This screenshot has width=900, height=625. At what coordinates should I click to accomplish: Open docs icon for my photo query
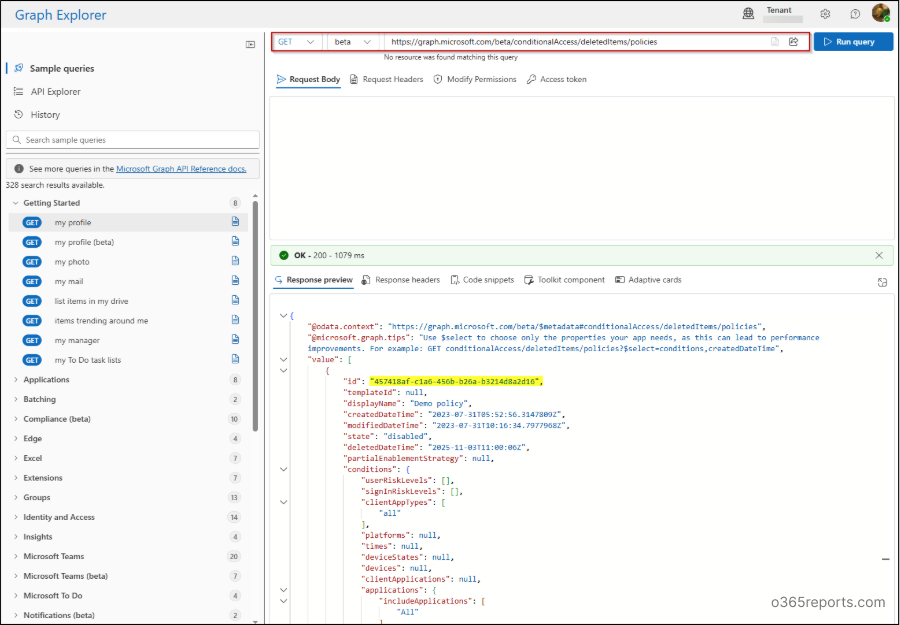(235, 261)
